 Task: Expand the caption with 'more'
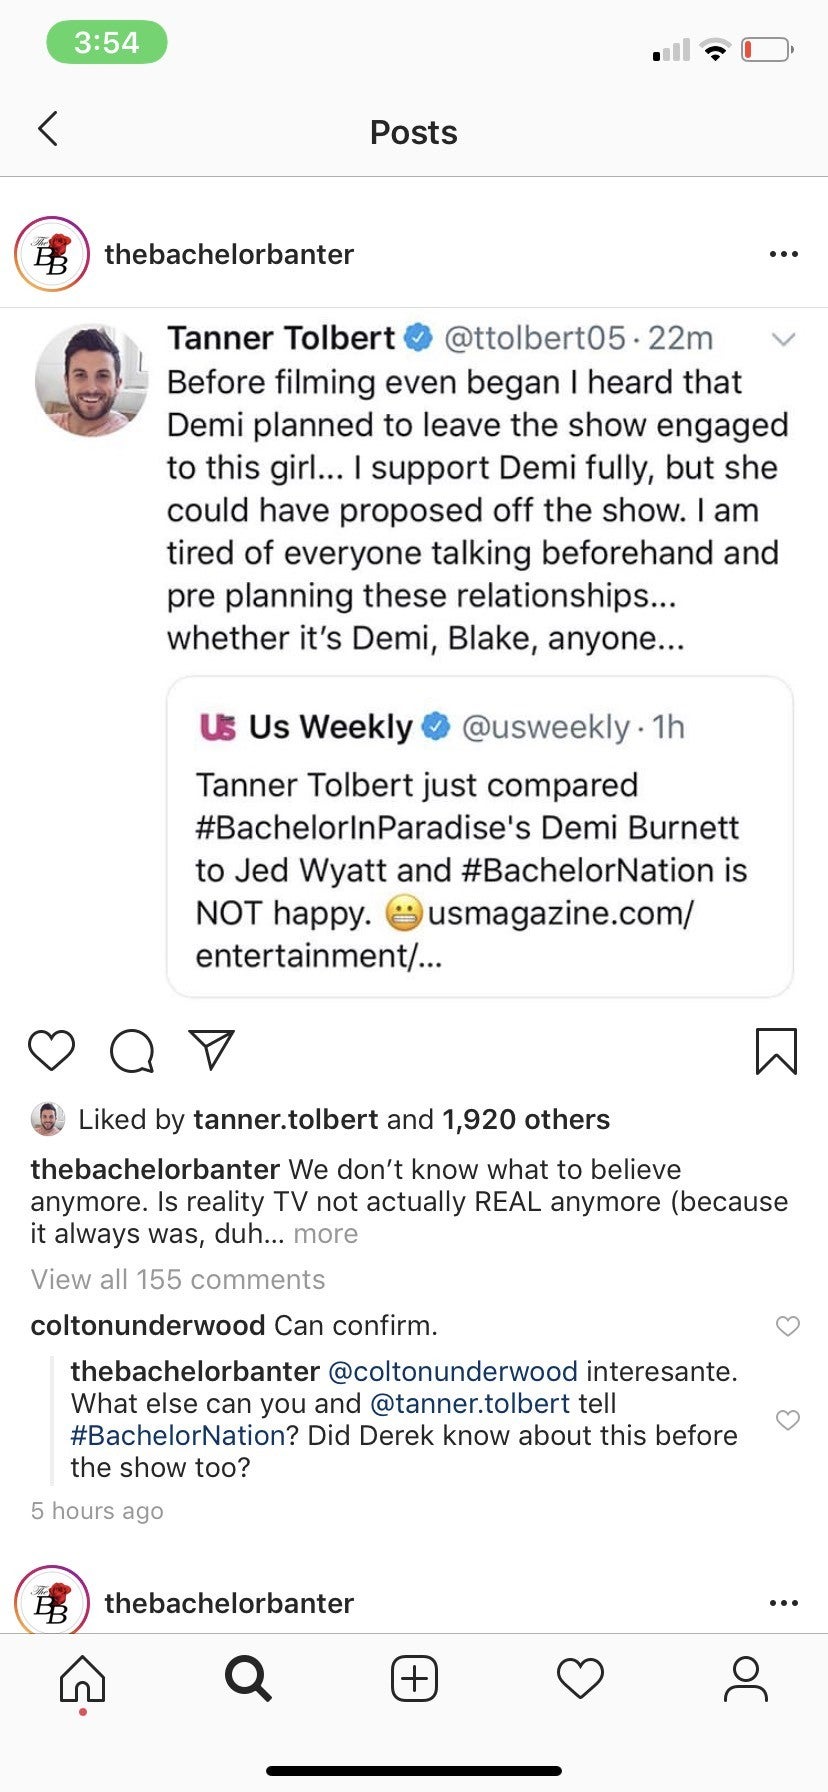point(325,1234)
